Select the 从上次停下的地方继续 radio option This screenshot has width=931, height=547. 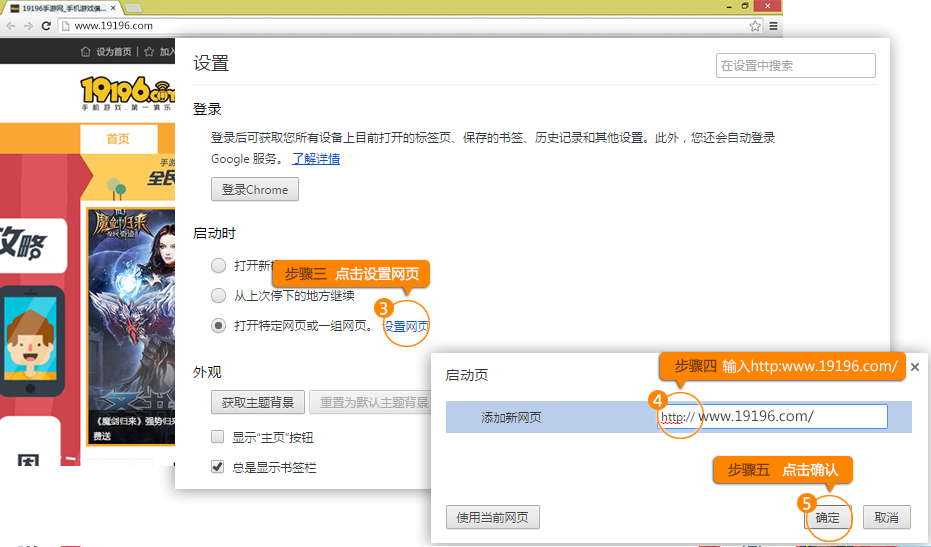coord(218,296)
